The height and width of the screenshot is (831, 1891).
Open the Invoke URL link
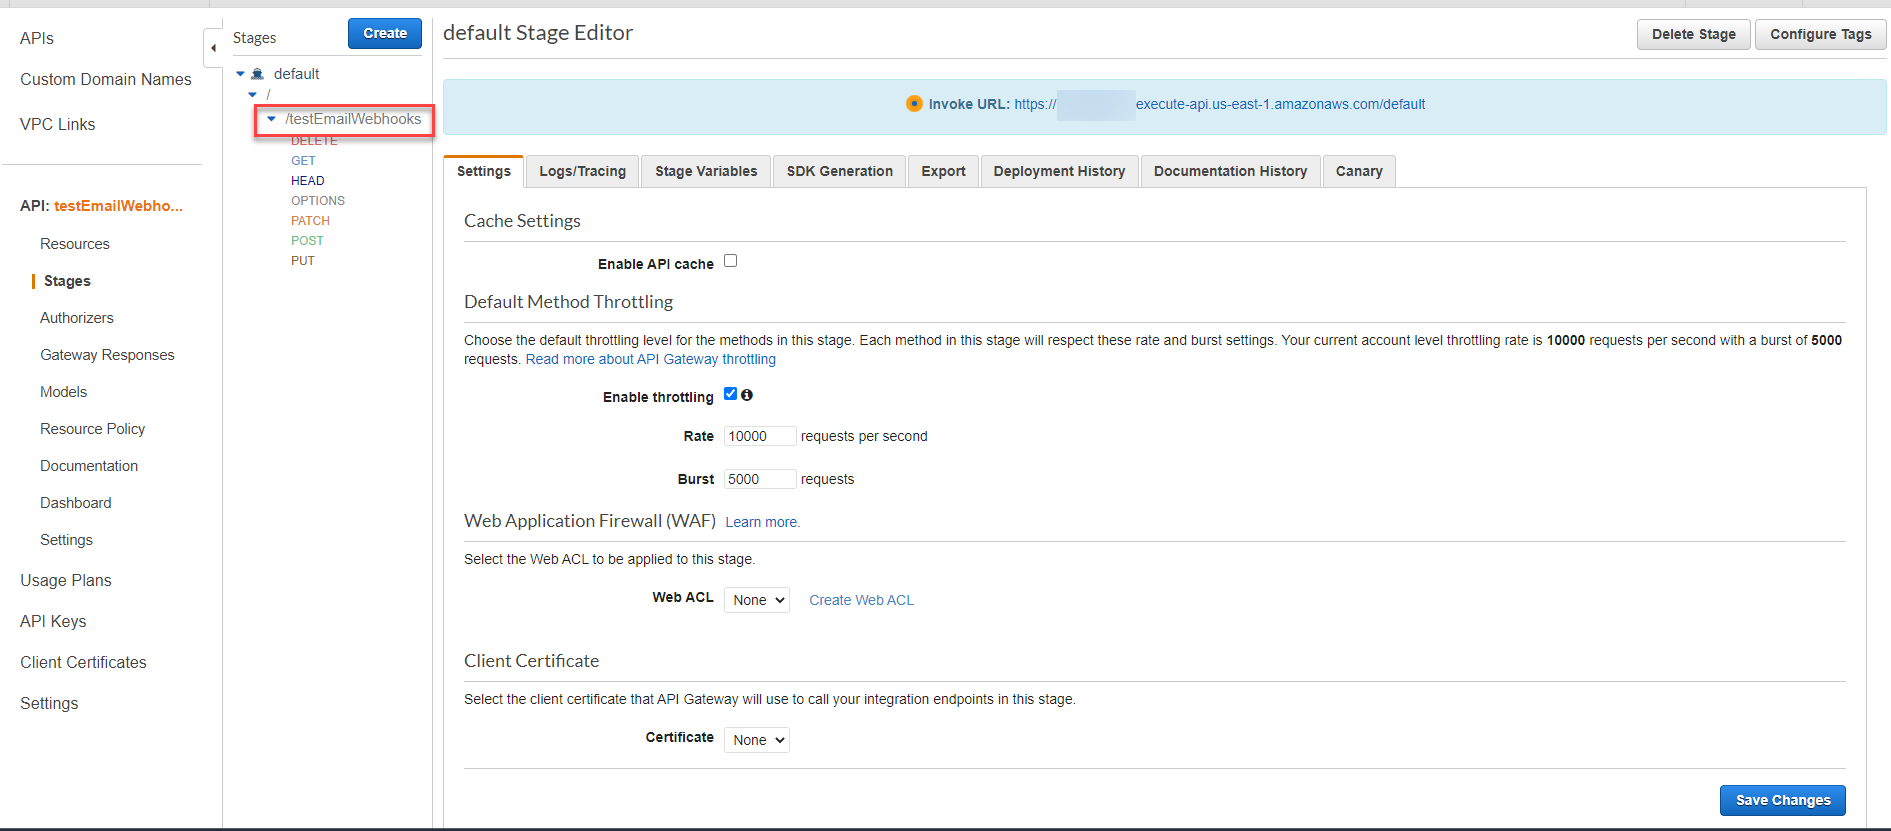point(1220,104)
